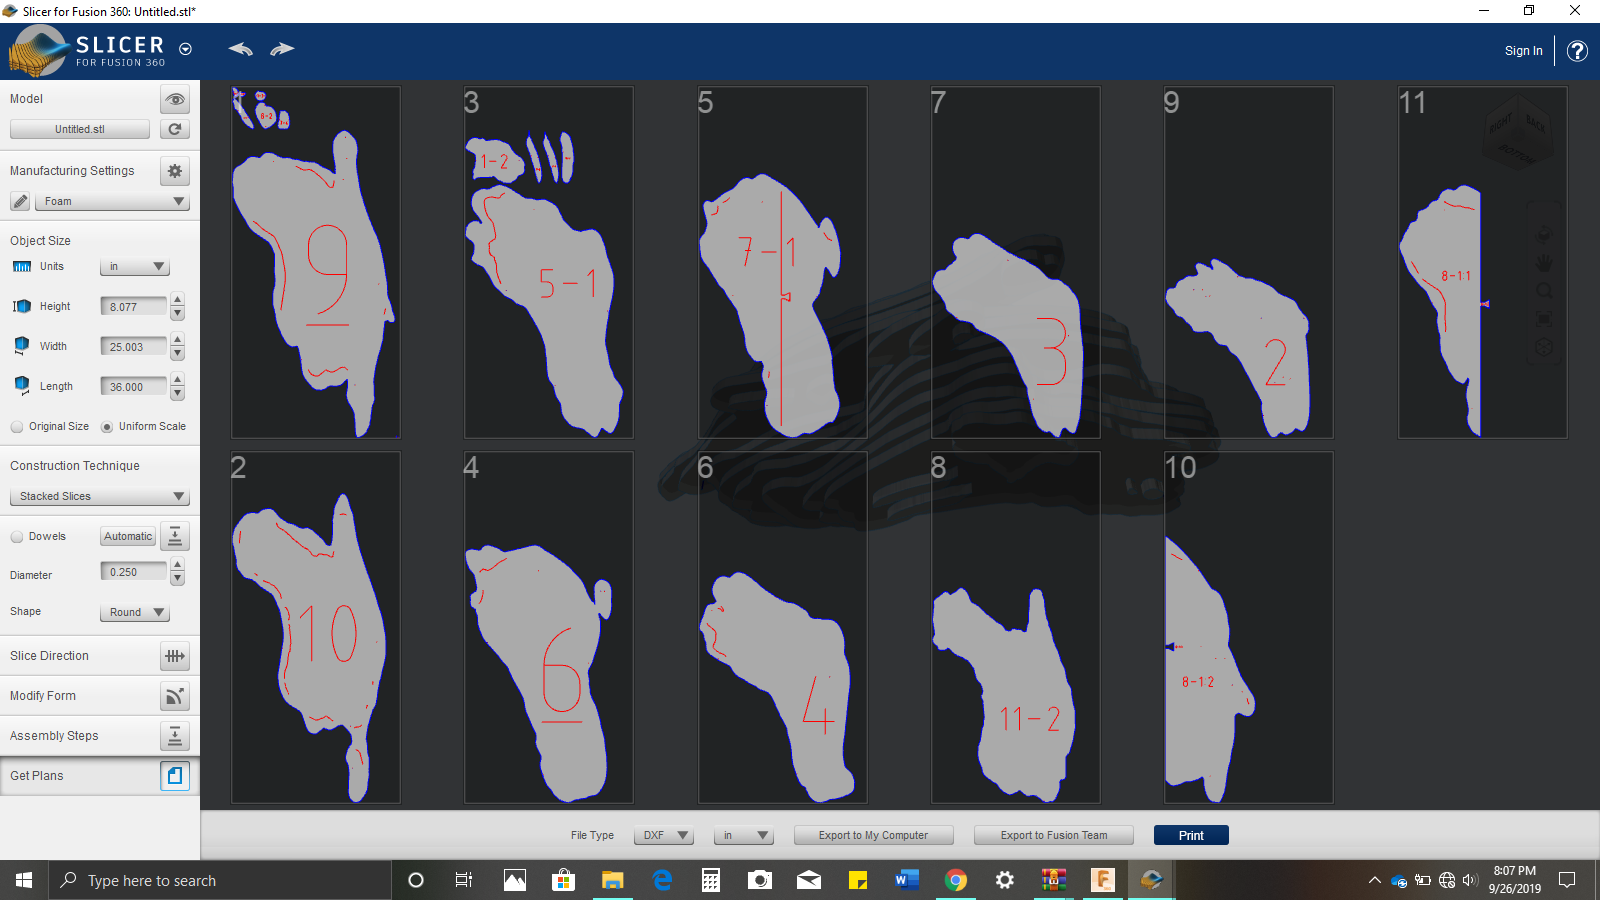
Task: Open the Mail app from the taskbar
Action: 809,880
